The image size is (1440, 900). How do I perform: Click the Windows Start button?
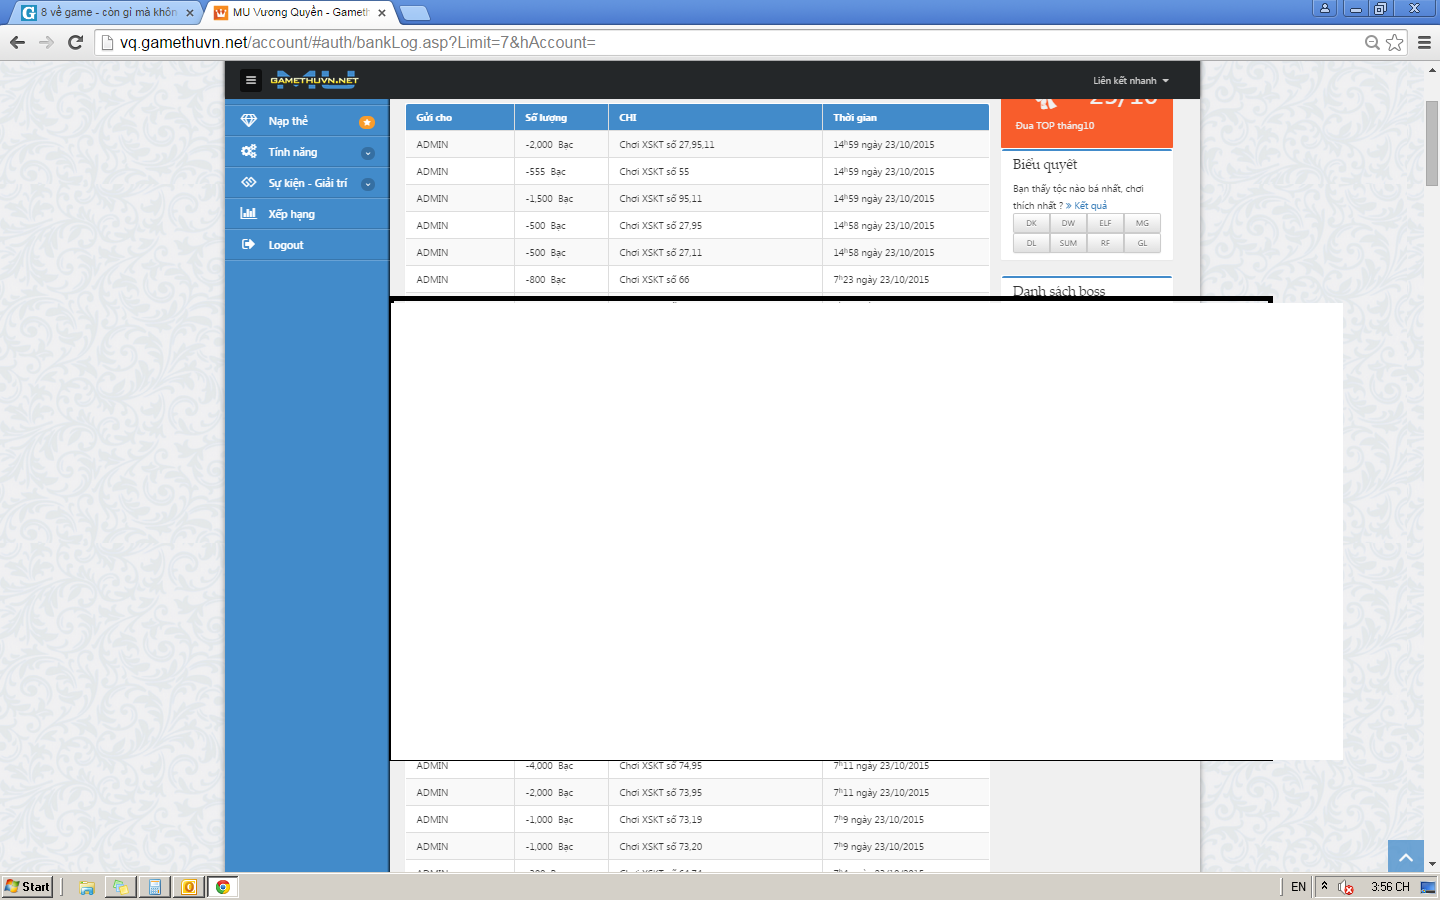pyautogui.click(x=28, y=887)
